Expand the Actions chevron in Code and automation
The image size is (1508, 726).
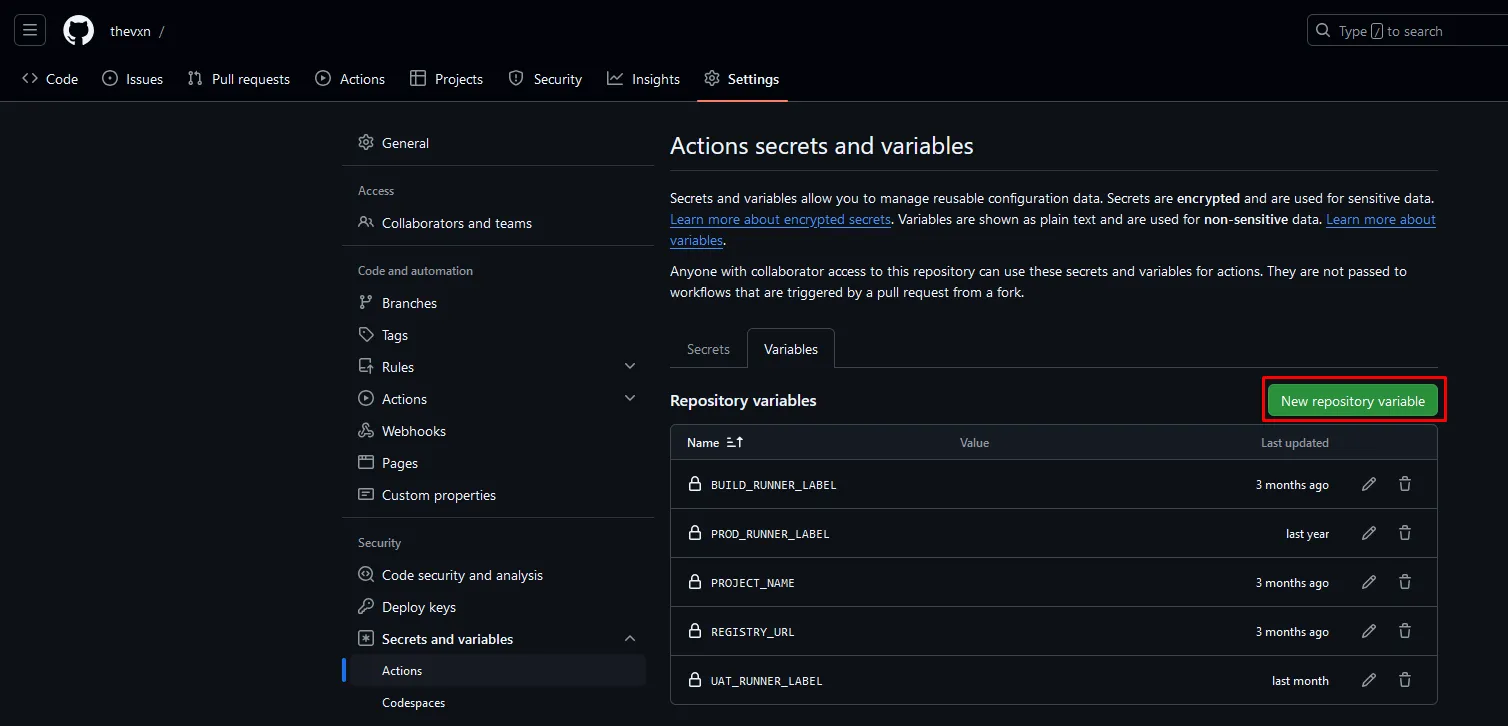(630, 398)
